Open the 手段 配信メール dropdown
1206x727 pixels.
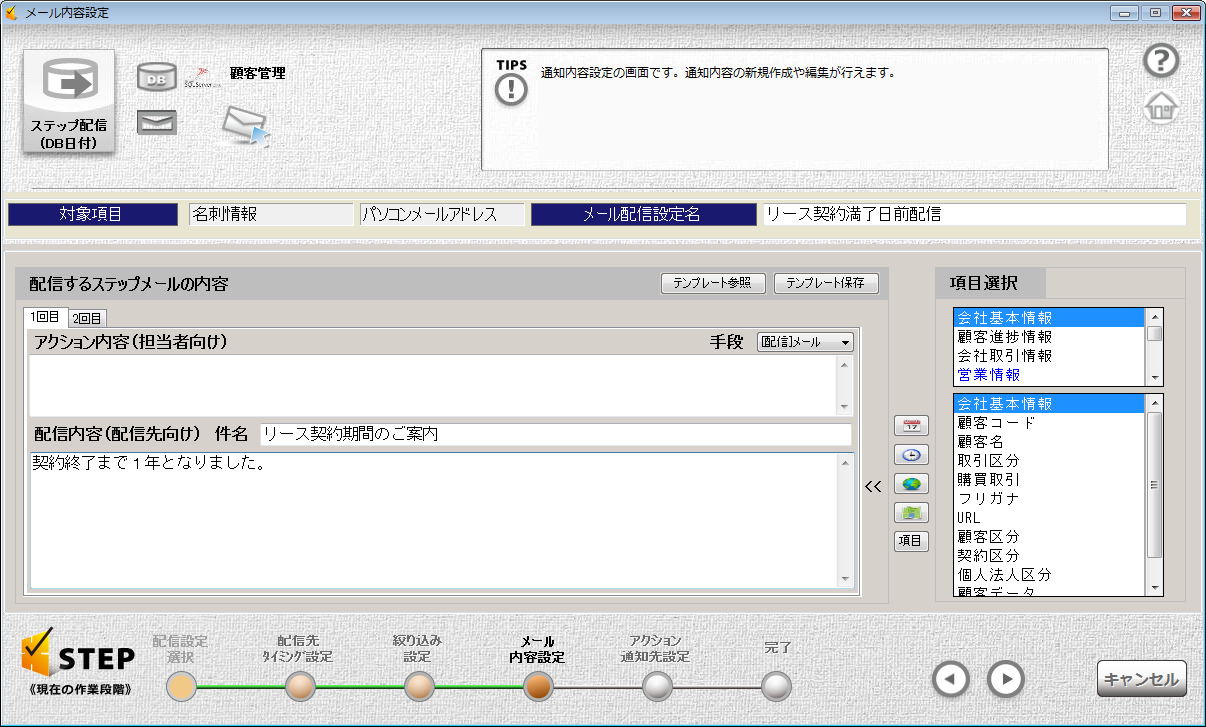(805, 342)
